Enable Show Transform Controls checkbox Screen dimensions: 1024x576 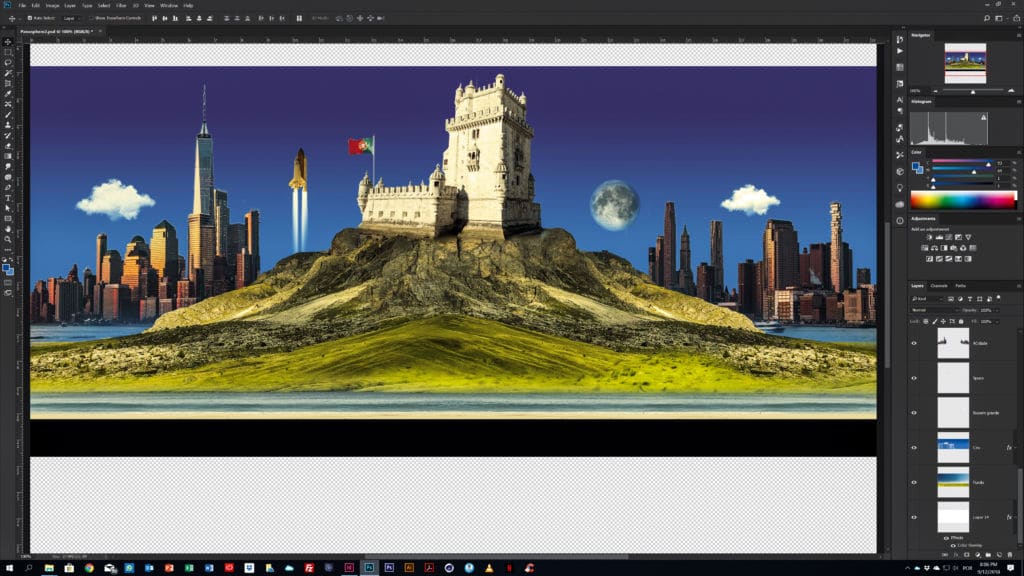91,18
